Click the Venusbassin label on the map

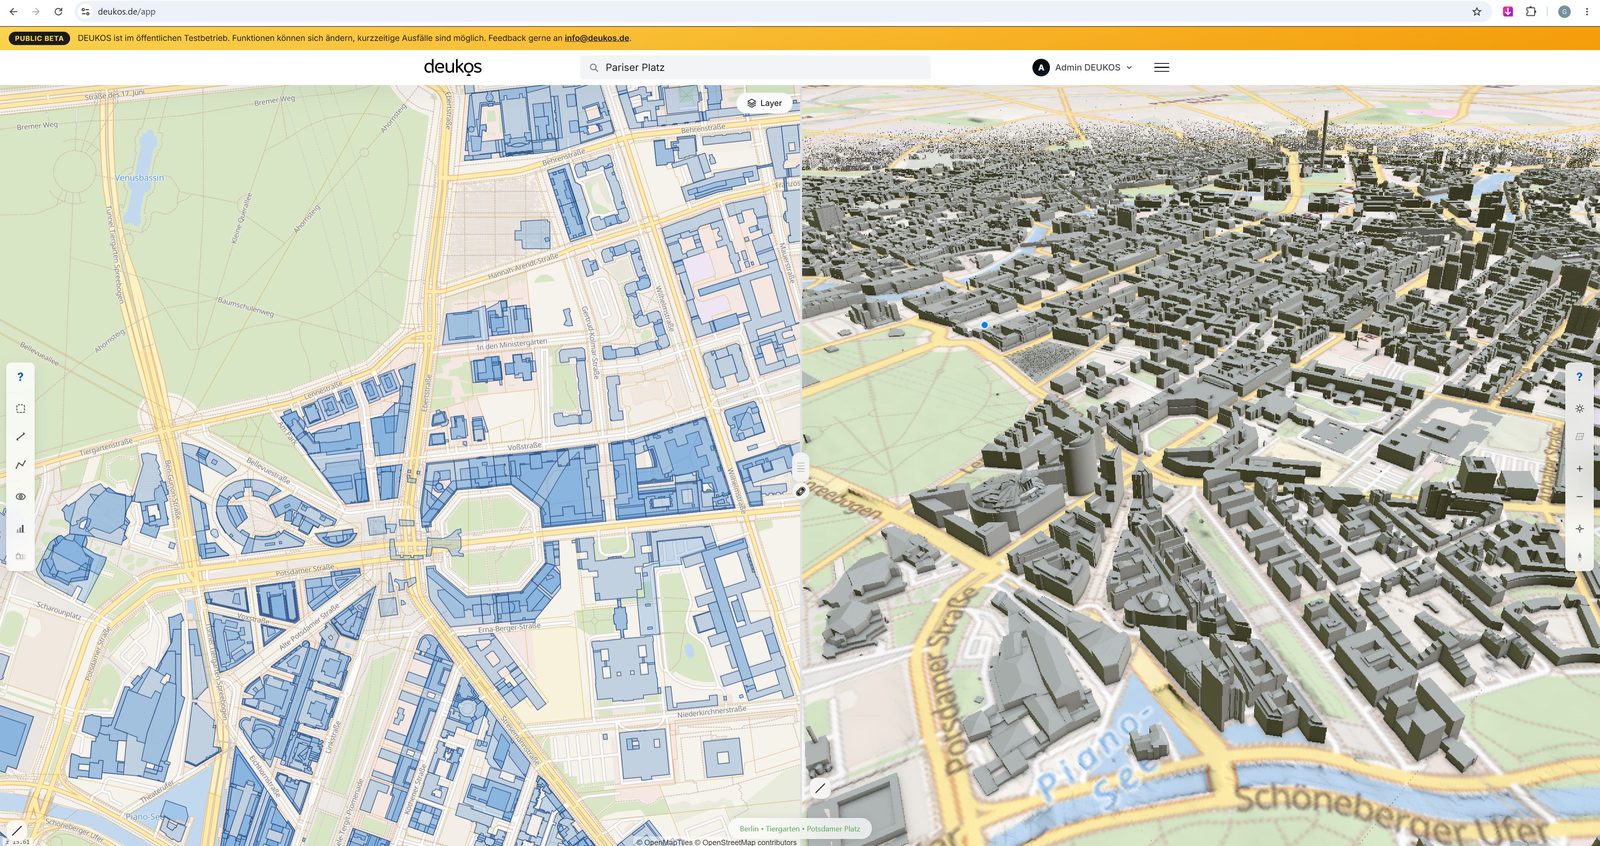click(x=140, y=178)
